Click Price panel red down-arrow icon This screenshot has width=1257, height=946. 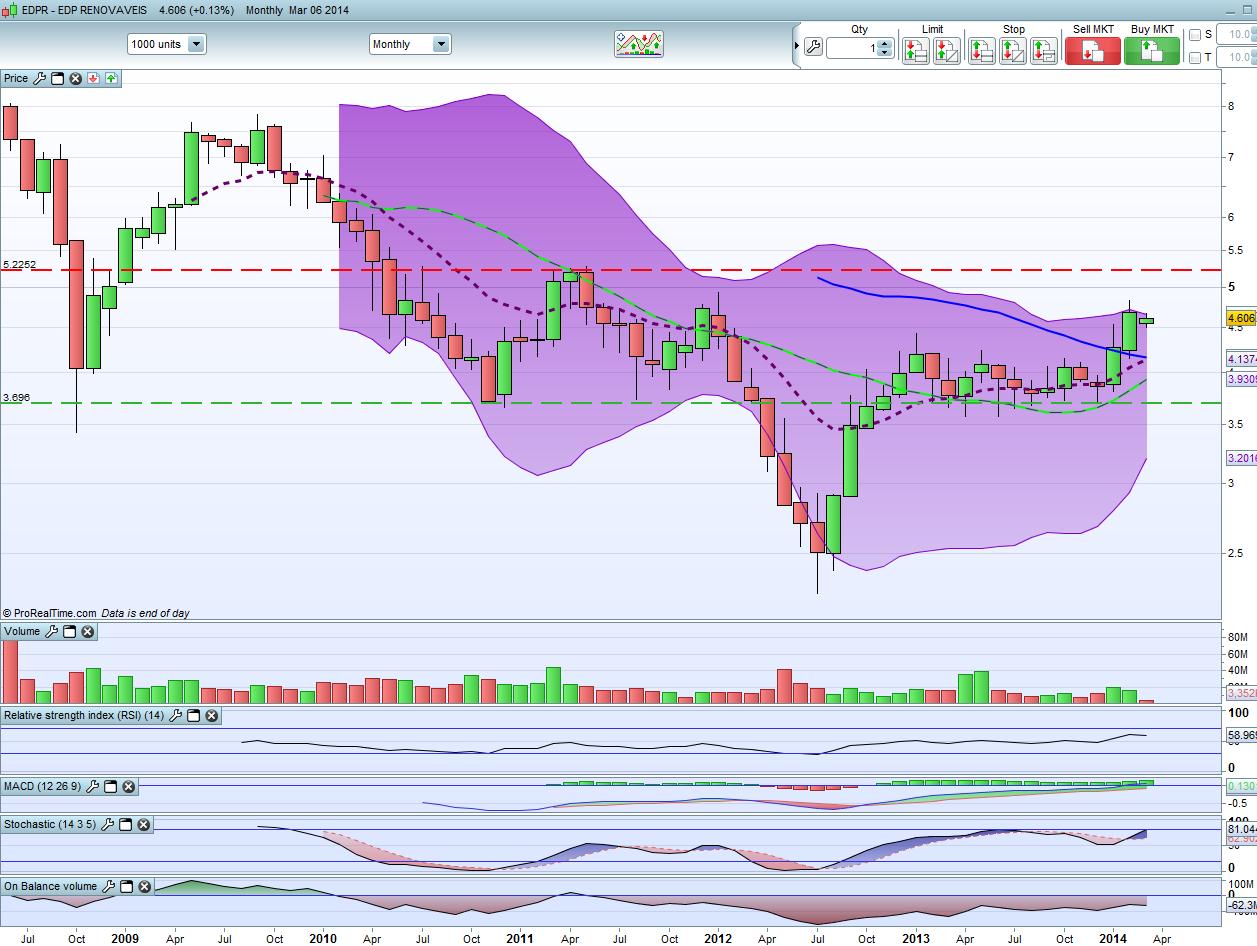93,78
